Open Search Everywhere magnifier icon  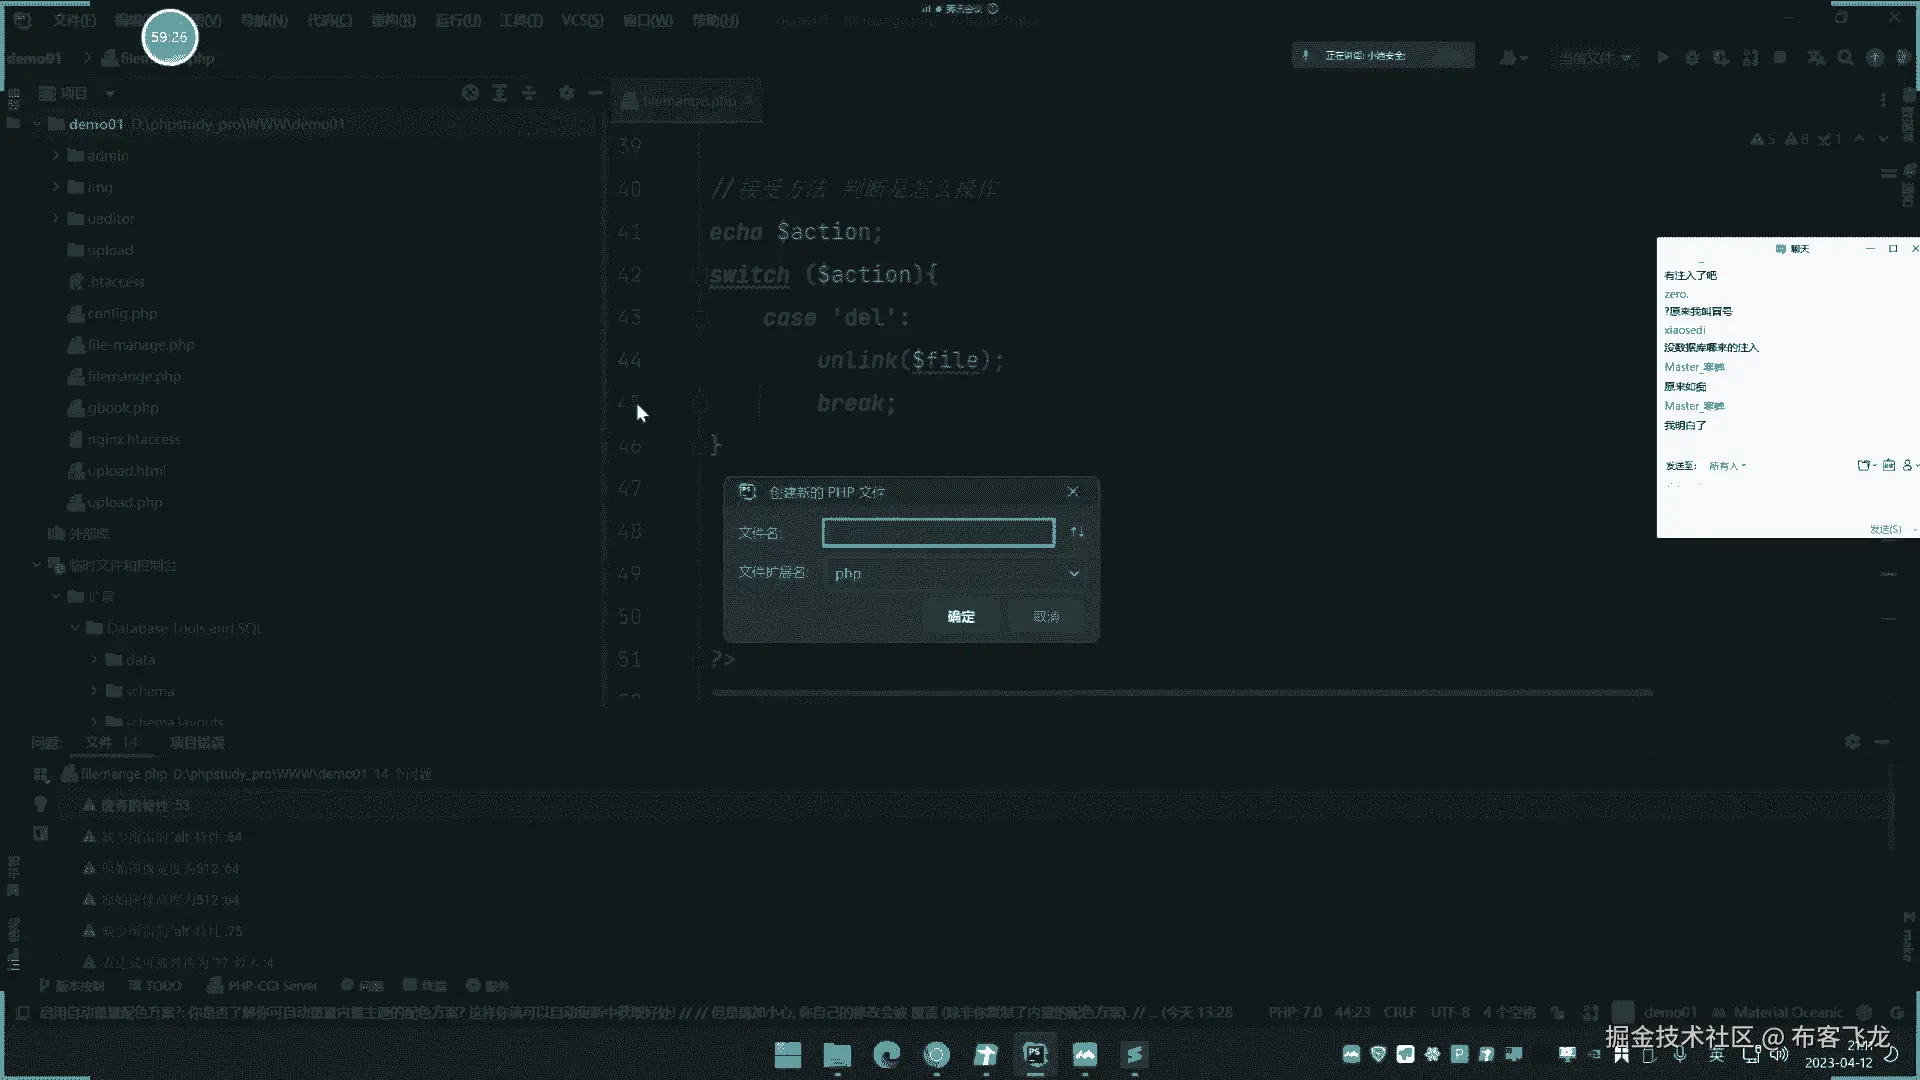tap(1845, 58)
